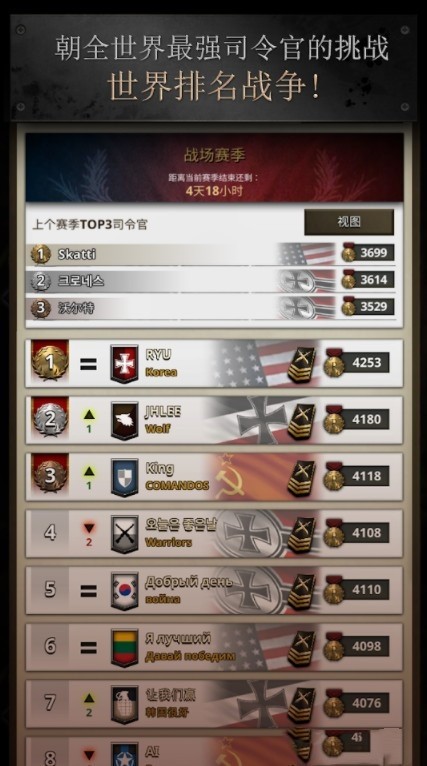
Task: Open the Warriors crossed rifles emblem
Action: click(124, 534)
